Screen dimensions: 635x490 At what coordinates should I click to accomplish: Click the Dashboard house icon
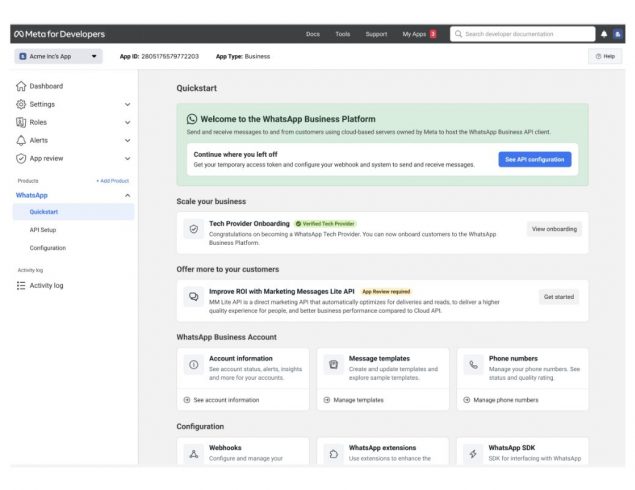[x=21, y=86]
